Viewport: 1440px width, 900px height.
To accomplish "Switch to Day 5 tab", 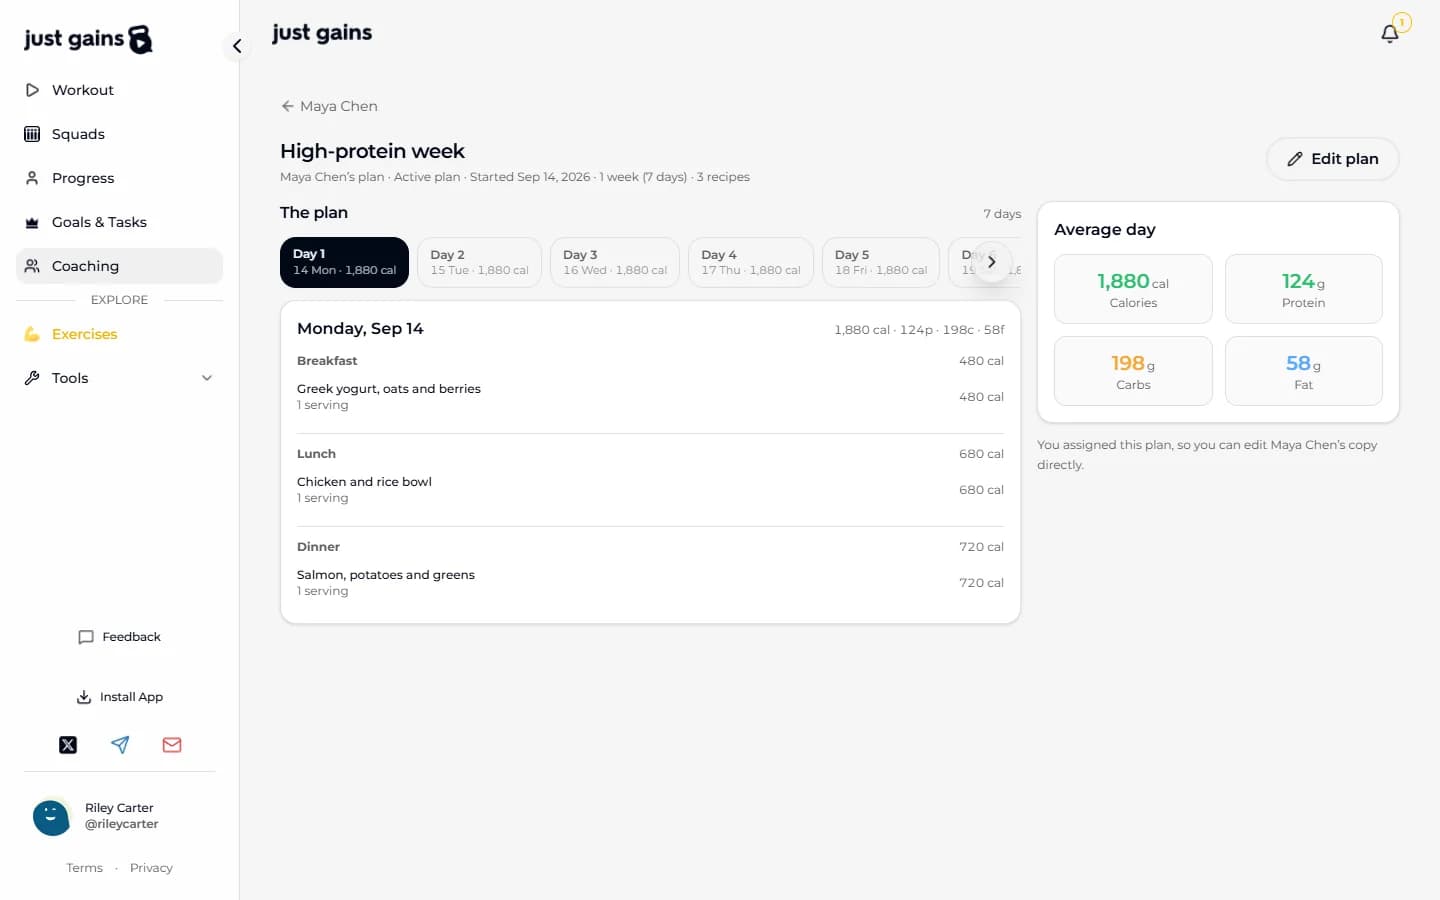I will pos(881,262).
